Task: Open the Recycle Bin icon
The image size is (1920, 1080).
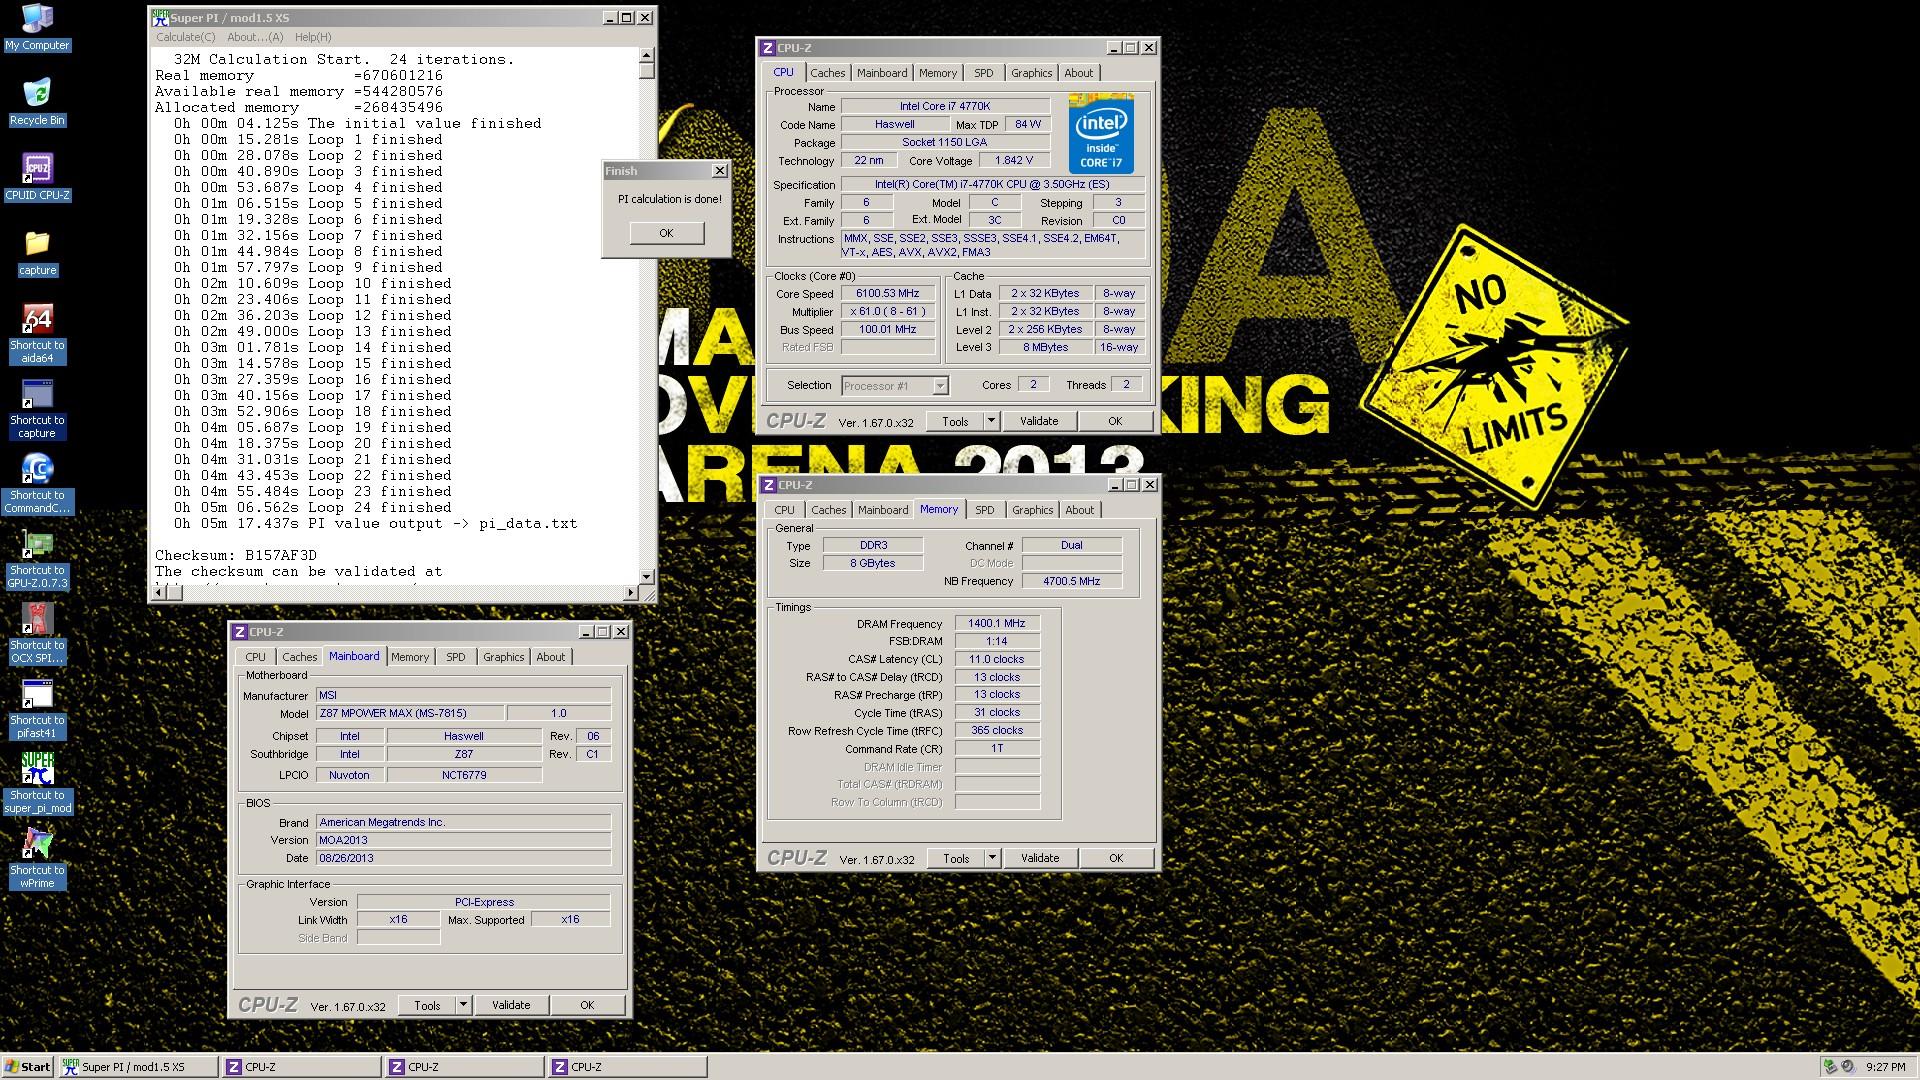Action: pos(37,102)
